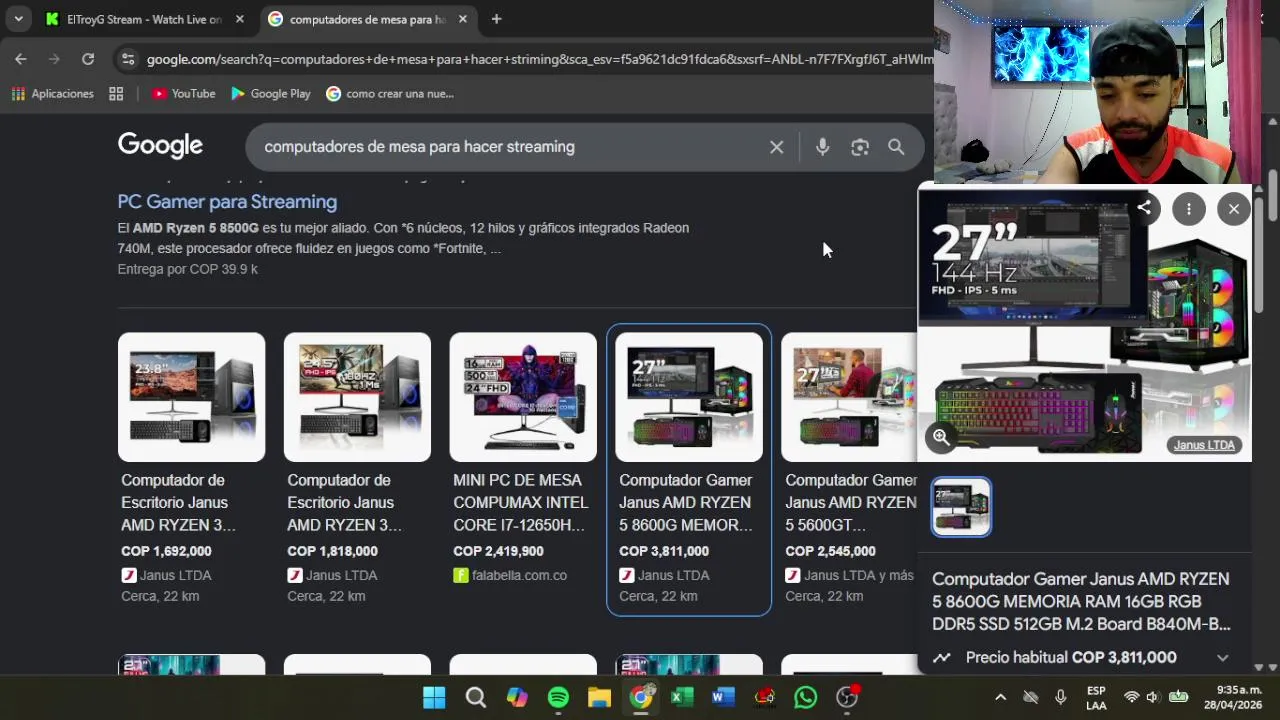1280x720 pixels.
Task: Switch to Chrome in the taskbar
Action: (x=641, y=697)
